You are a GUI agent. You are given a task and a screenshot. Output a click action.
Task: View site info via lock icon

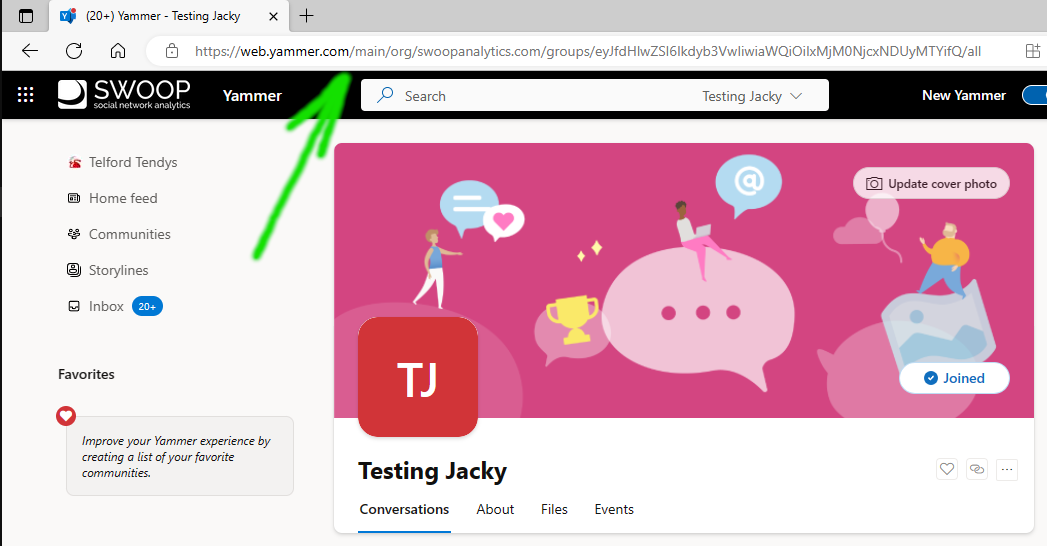(172, 51)
